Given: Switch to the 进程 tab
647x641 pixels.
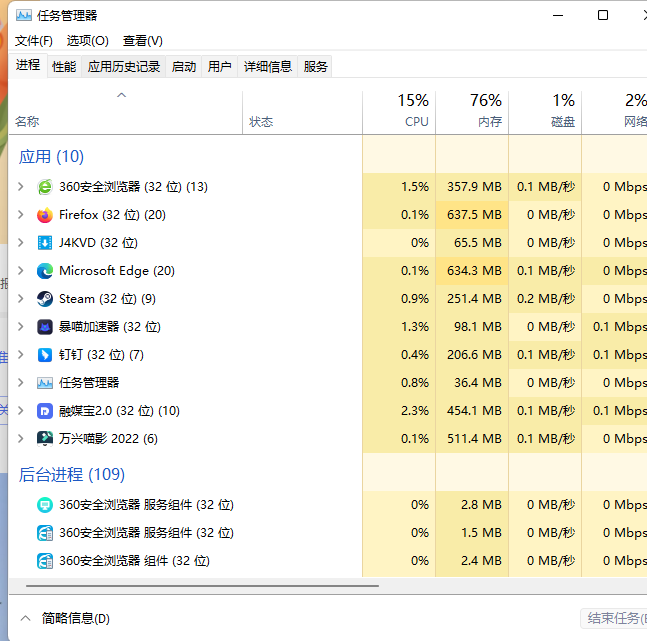Looking at the screenshot, I should coord(28,65).
